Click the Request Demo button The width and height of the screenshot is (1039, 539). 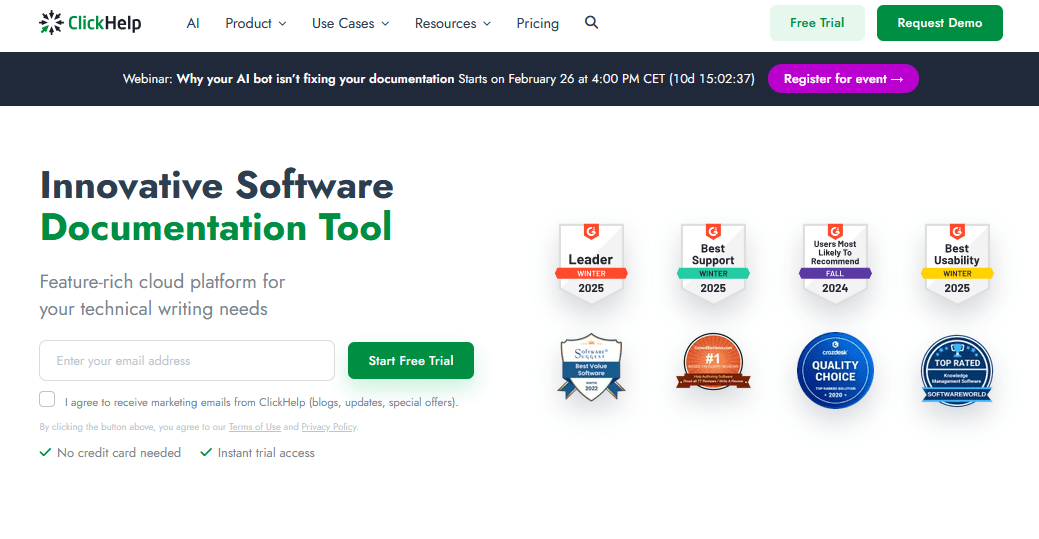point(940,23)
